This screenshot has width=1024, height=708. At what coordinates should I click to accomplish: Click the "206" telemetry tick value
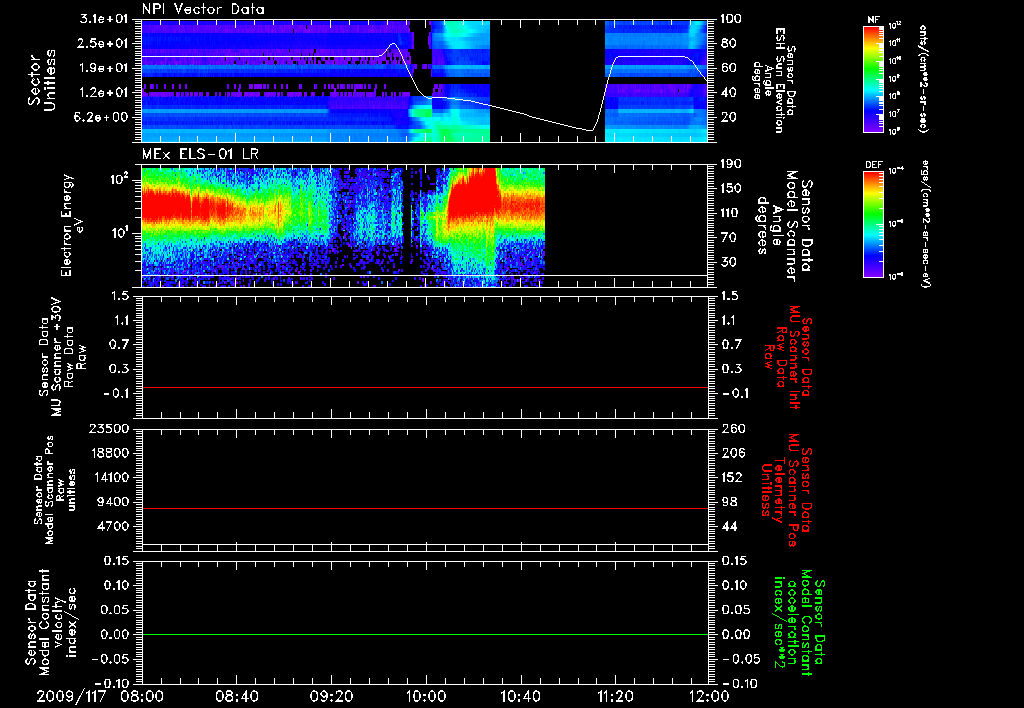(x=733, y=453)
